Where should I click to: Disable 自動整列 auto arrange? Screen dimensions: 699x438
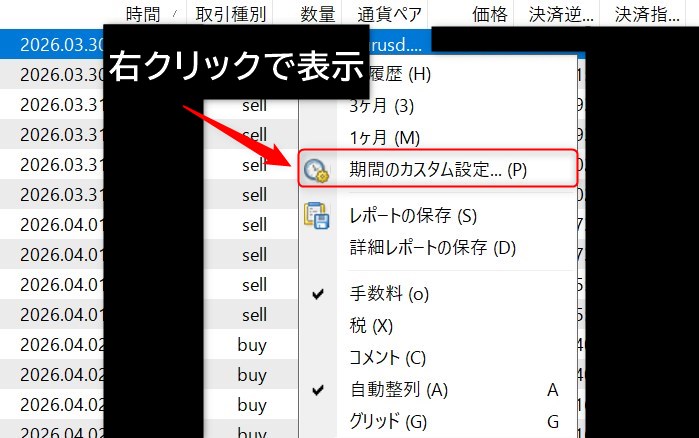pyautogui.click(x=399, y=389)
